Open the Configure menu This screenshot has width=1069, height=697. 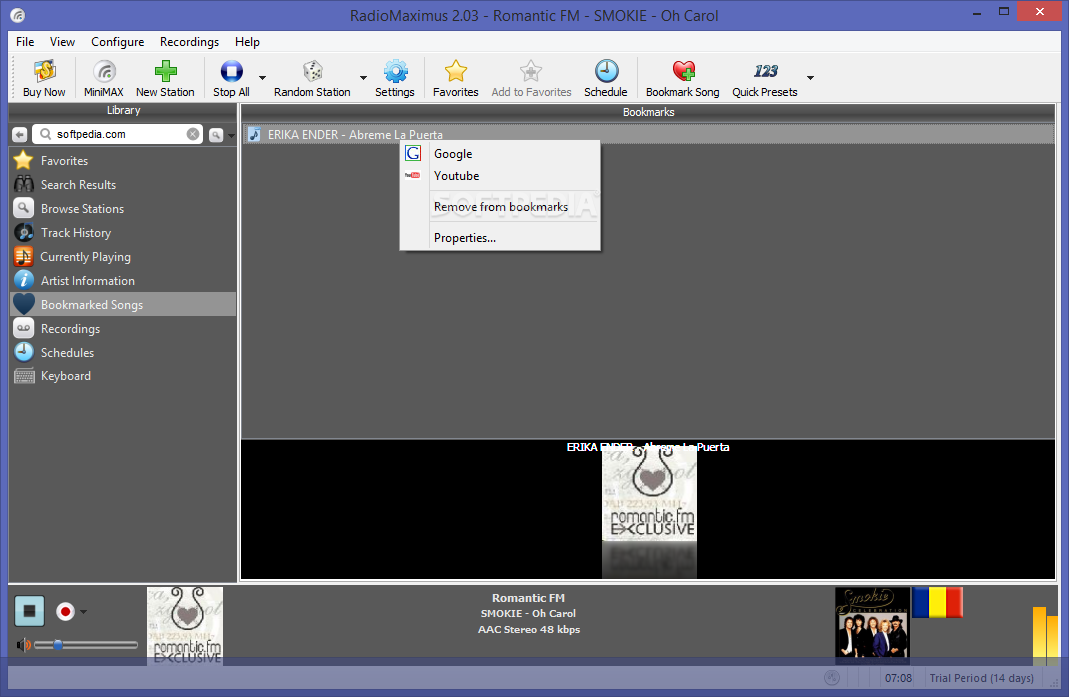click(x=117, y=42)
